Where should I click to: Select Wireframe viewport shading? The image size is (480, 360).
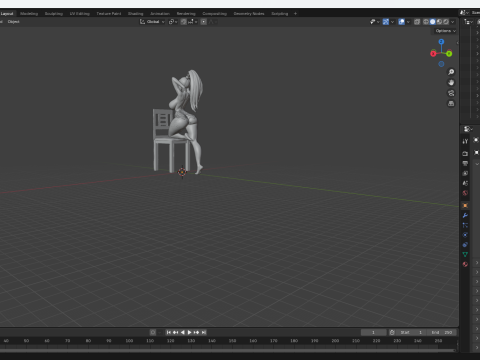[426, 22]
